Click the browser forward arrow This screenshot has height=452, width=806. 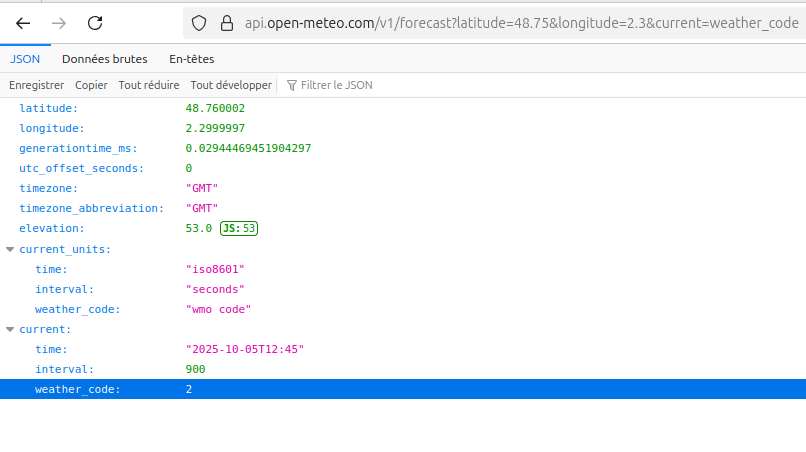(59, 23)
